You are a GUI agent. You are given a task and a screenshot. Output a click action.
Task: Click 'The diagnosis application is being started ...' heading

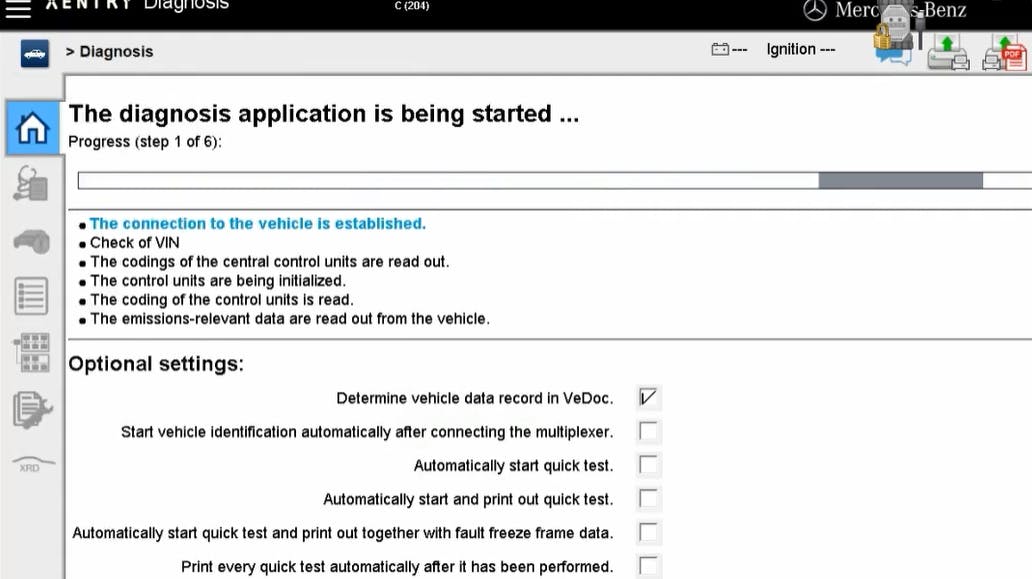coord(324,114)
